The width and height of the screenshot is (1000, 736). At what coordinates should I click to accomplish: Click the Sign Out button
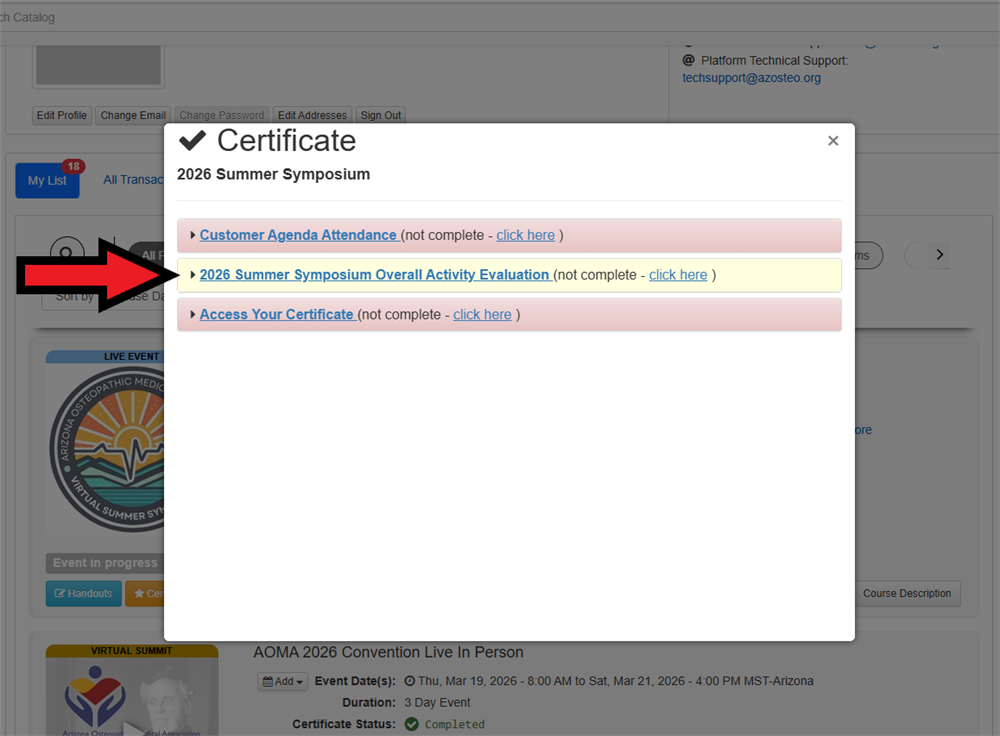coord(381,115)
